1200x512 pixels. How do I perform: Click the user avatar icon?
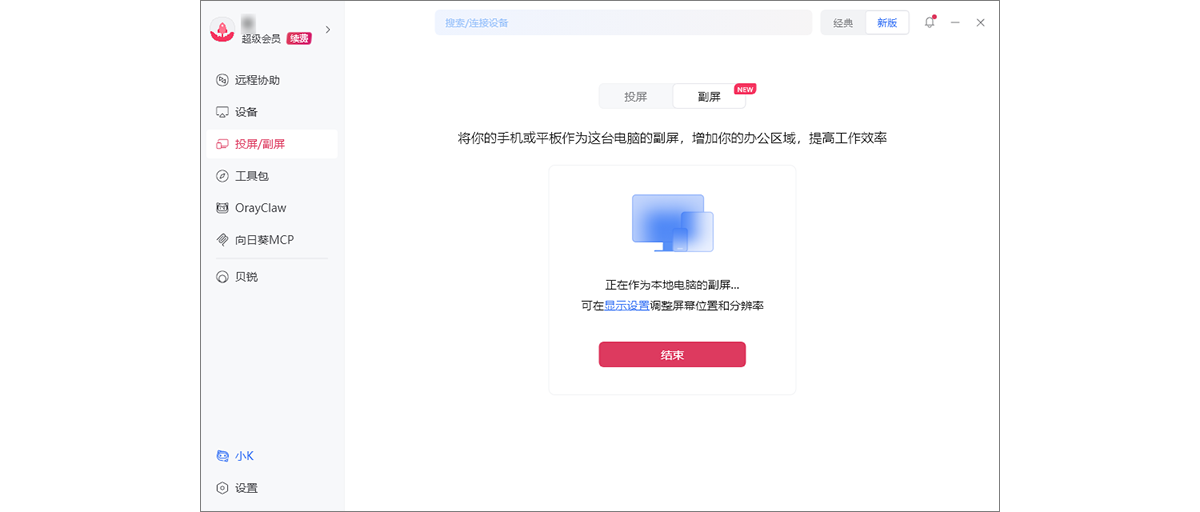tap(222, 30)
